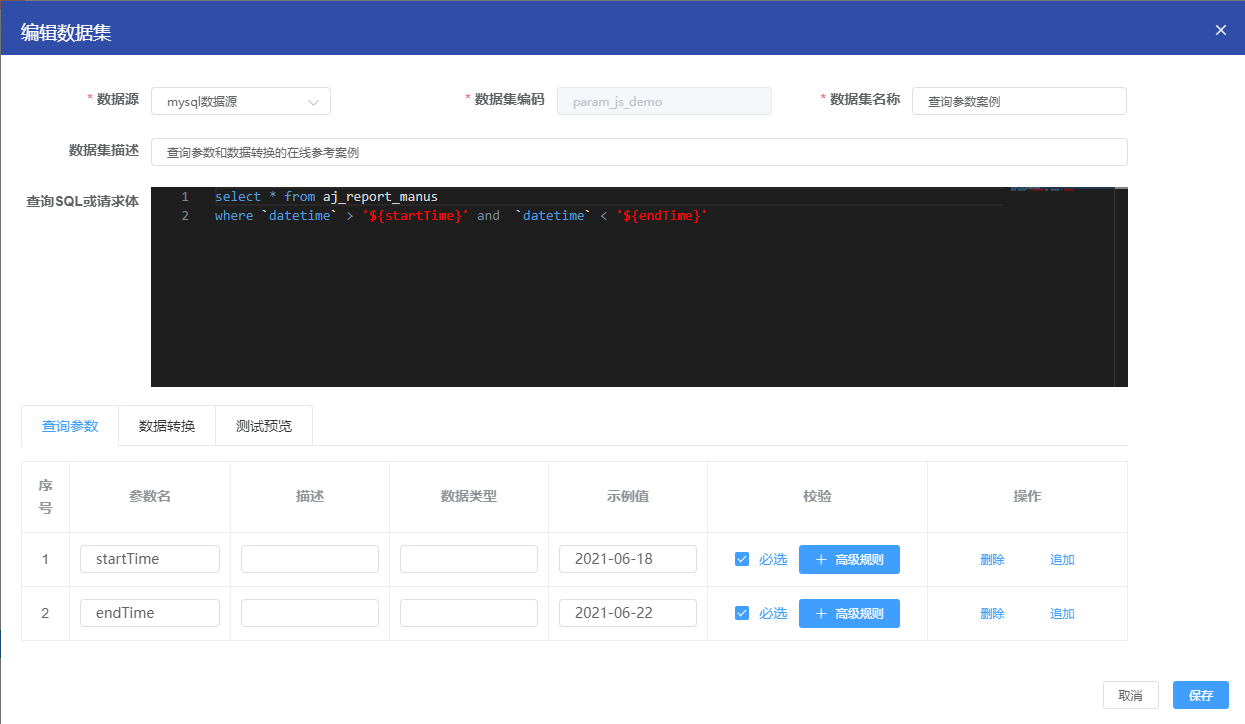1245x724 pixels.
Task: Click the 数据集名称 input field
Action: pos(1019,102)
